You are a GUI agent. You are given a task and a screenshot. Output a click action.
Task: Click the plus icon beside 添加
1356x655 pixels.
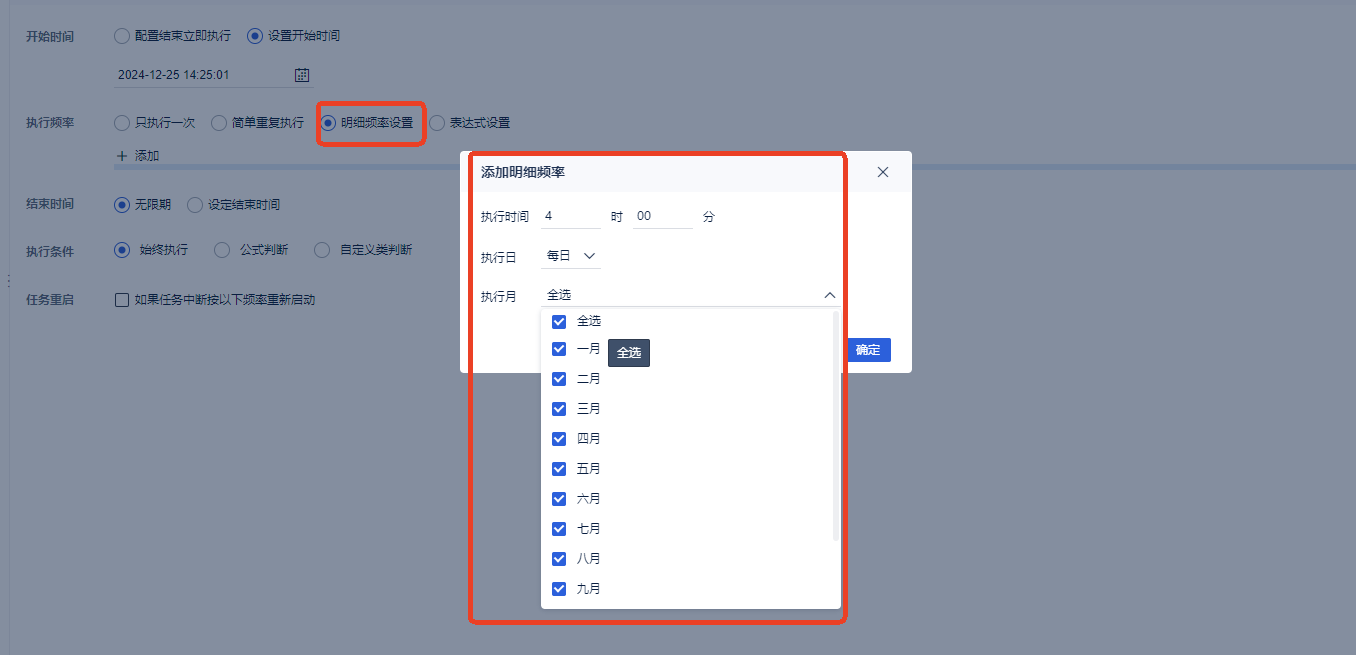pyautogui.click(x=122, y=156)
